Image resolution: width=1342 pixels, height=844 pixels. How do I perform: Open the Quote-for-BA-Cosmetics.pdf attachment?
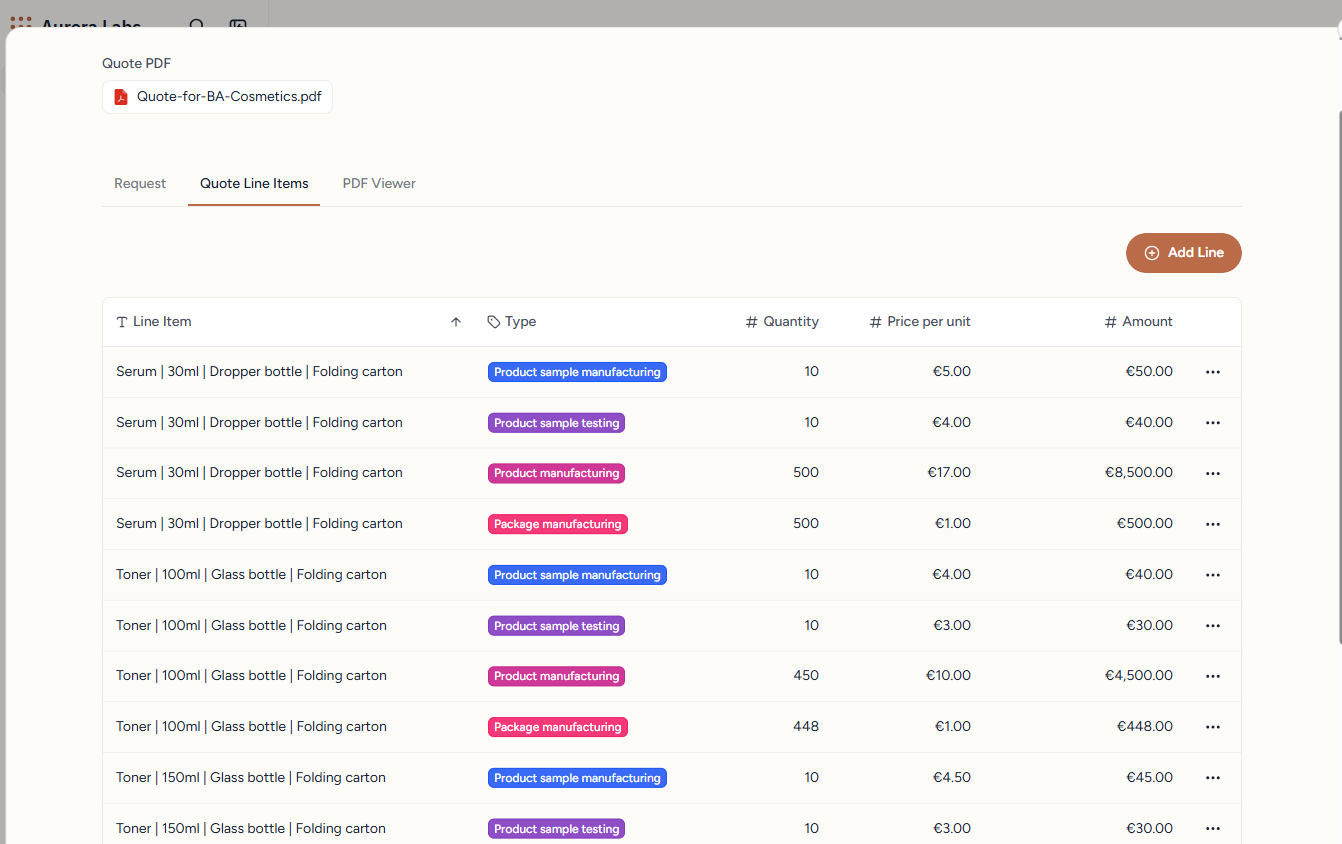click(217, 97)
